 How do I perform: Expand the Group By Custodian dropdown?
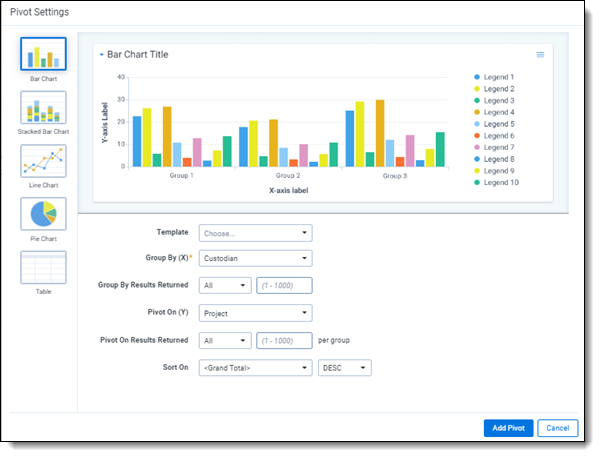coord(255,258)
